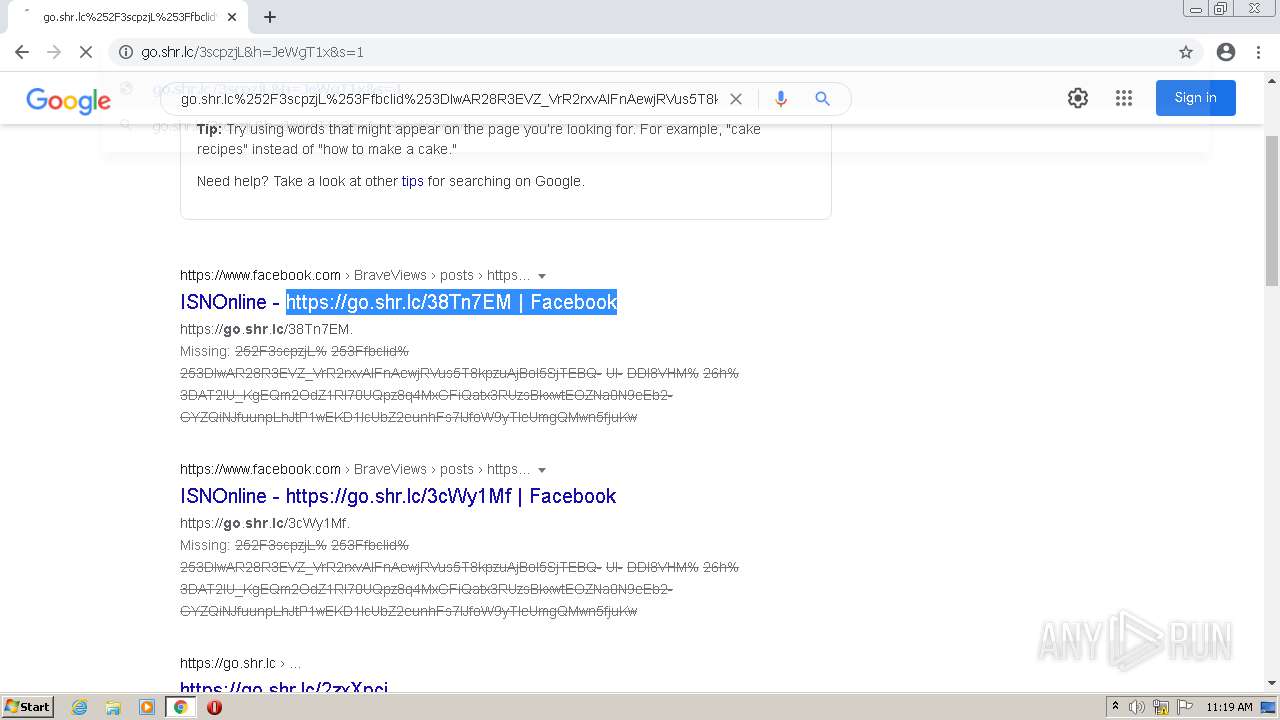Start voice search with microphone
Screen dimensions: 1280x720
click(781, 99)
